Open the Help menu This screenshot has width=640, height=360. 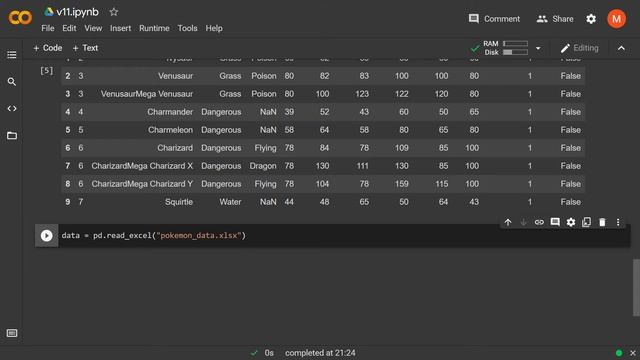[x=214, y=28]
